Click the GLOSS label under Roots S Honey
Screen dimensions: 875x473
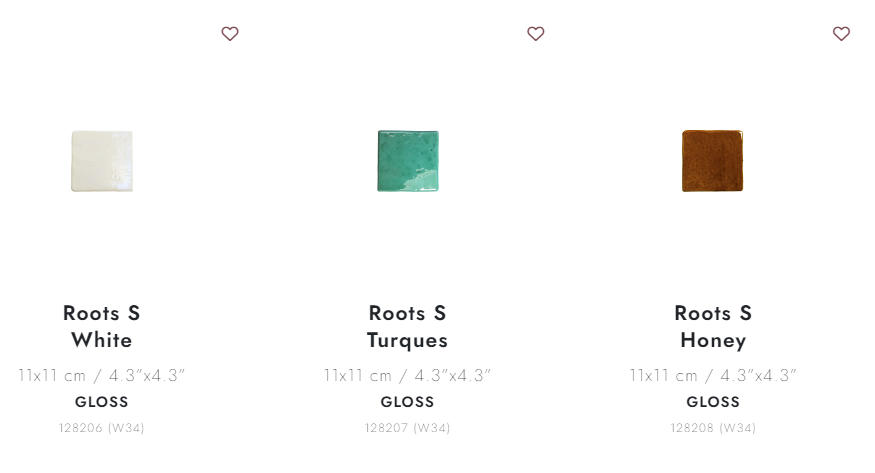pyautogui.click(x=713, y=402)
